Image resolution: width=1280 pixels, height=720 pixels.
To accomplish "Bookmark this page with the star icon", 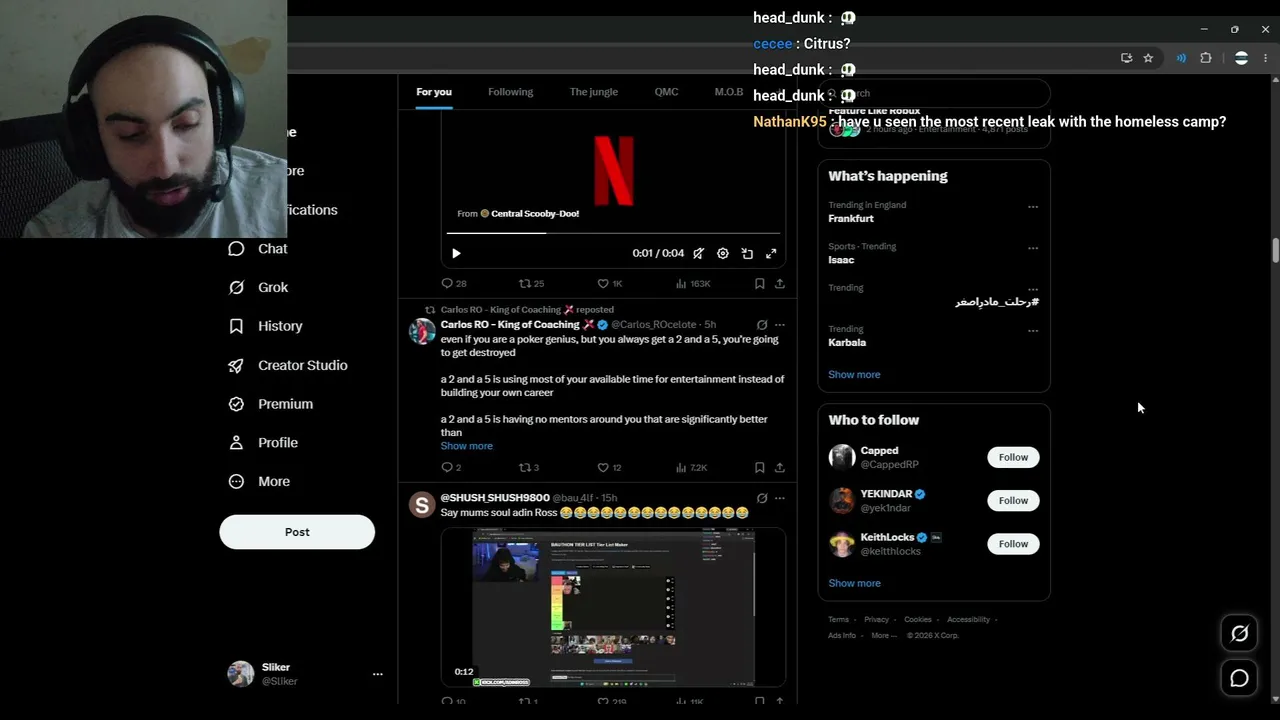I will [1148, 58].
